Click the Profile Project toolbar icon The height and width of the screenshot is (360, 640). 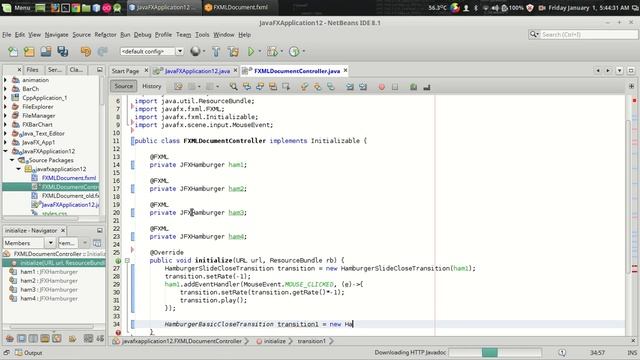tap(294, 51)
